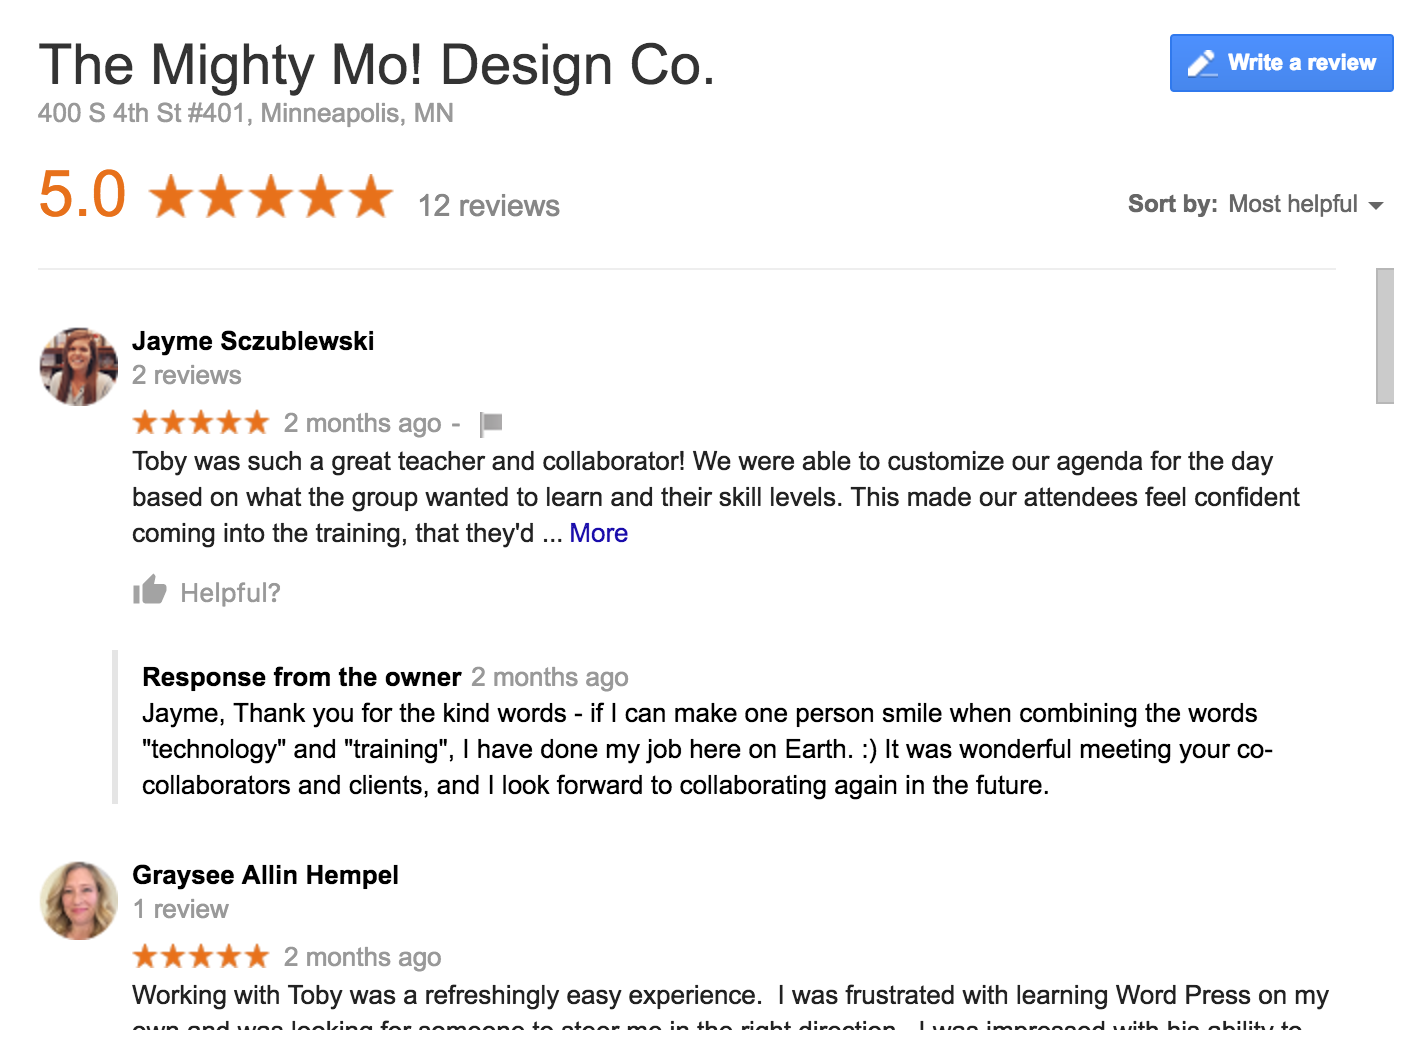The height and width of the screenshot is (1060, 1428).
Task: Open Jayme Sczublewski's profile photo
Action: (x=79, y=366)
